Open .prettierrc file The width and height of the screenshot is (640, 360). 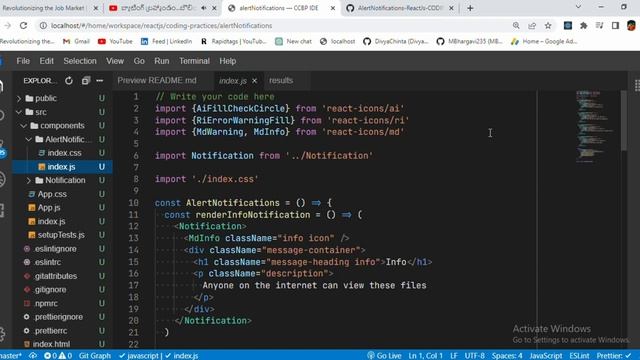tap(51, 331)
